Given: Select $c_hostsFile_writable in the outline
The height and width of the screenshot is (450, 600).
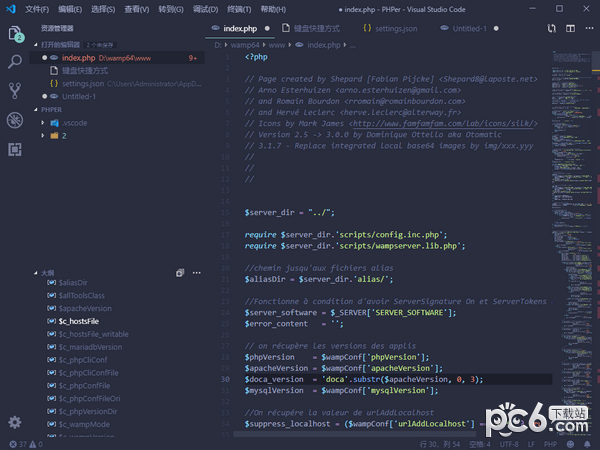Looking at the screenshot, I should tap(93, 334).
